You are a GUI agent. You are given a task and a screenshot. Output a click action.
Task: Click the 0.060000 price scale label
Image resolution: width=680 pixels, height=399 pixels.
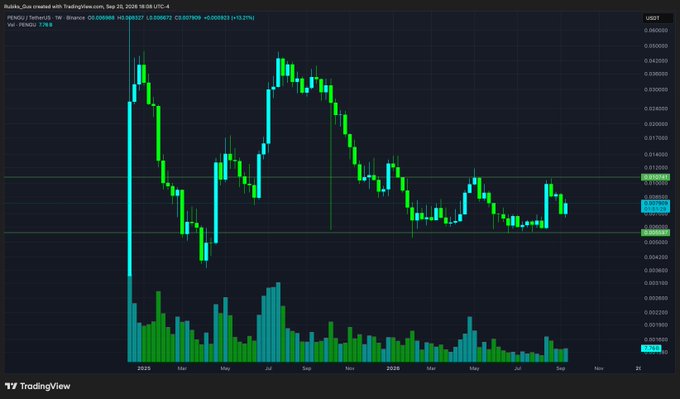pyautogui.click(x=655, y=31)
